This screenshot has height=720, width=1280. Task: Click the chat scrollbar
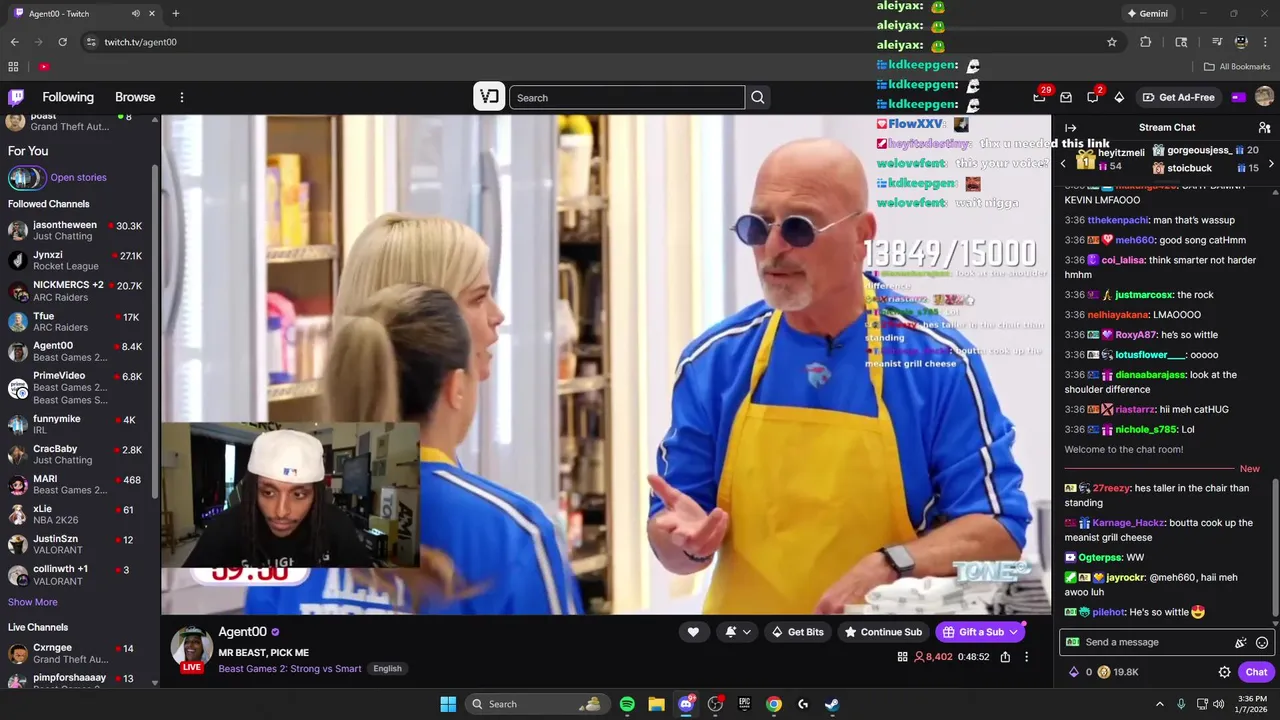[x=1275, y=547]
